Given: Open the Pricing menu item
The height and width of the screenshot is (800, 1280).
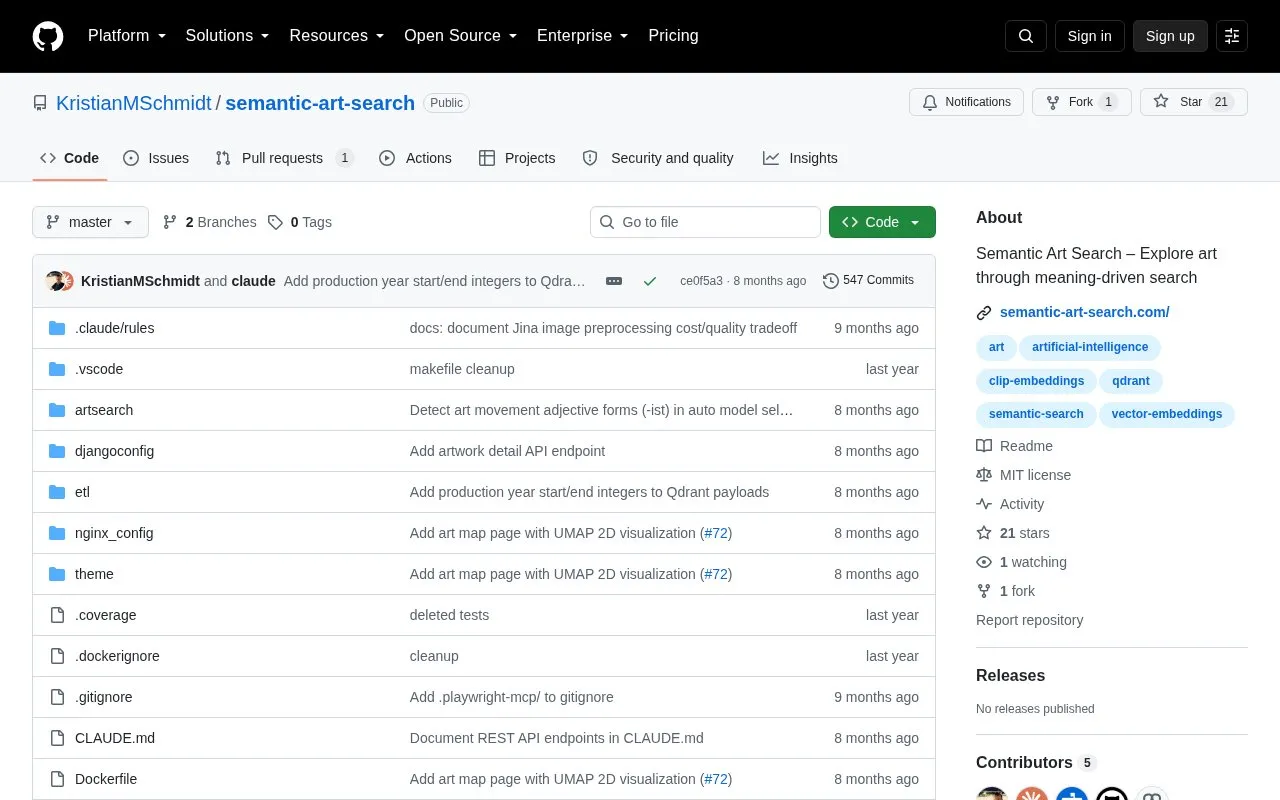Looking at the screenshot, I should (x=673, y=36).
